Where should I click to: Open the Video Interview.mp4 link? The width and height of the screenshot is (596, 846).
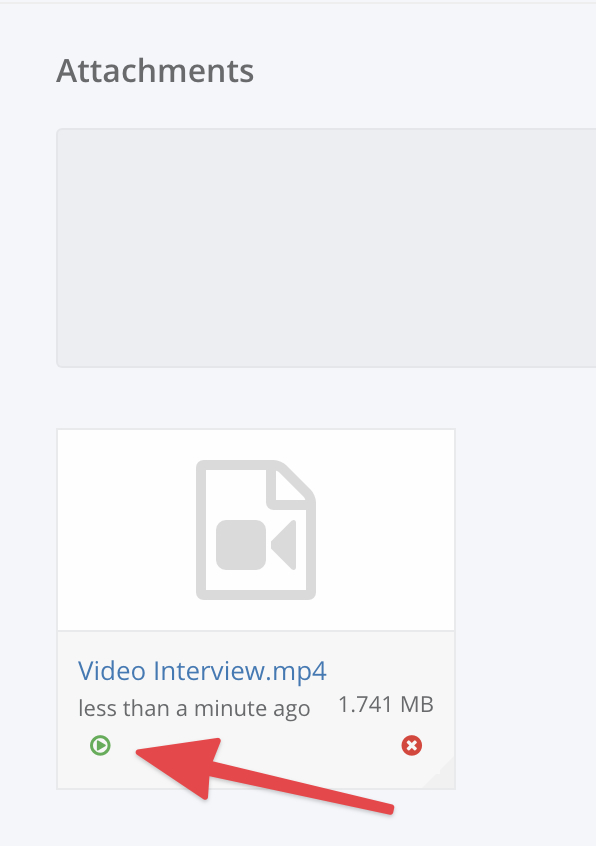click(202, 671)
